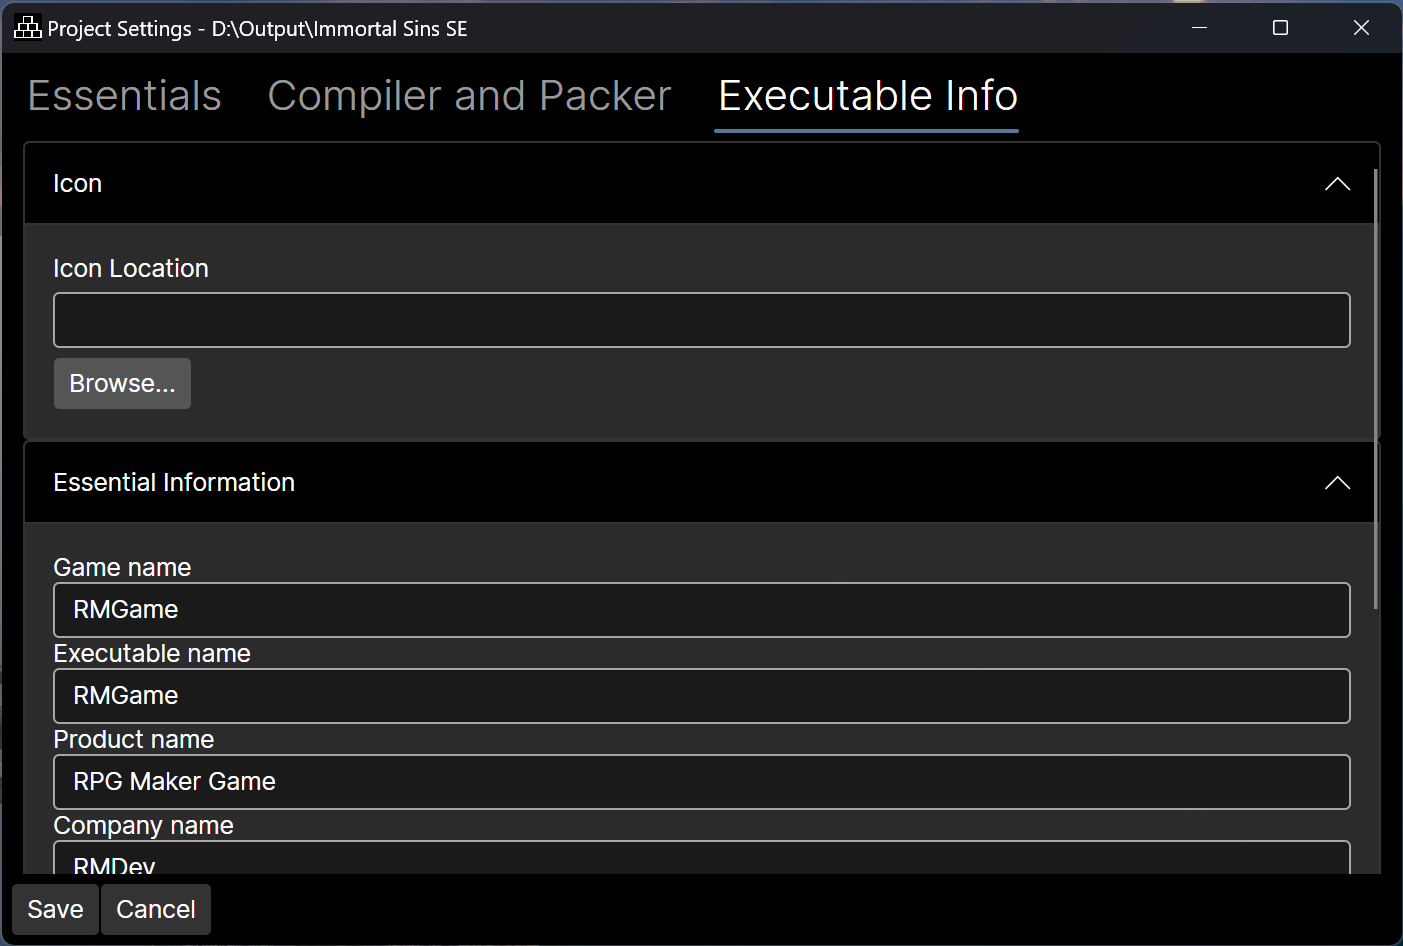Place cursor in Product name field

pyautogui.click(x=701, y=782)
